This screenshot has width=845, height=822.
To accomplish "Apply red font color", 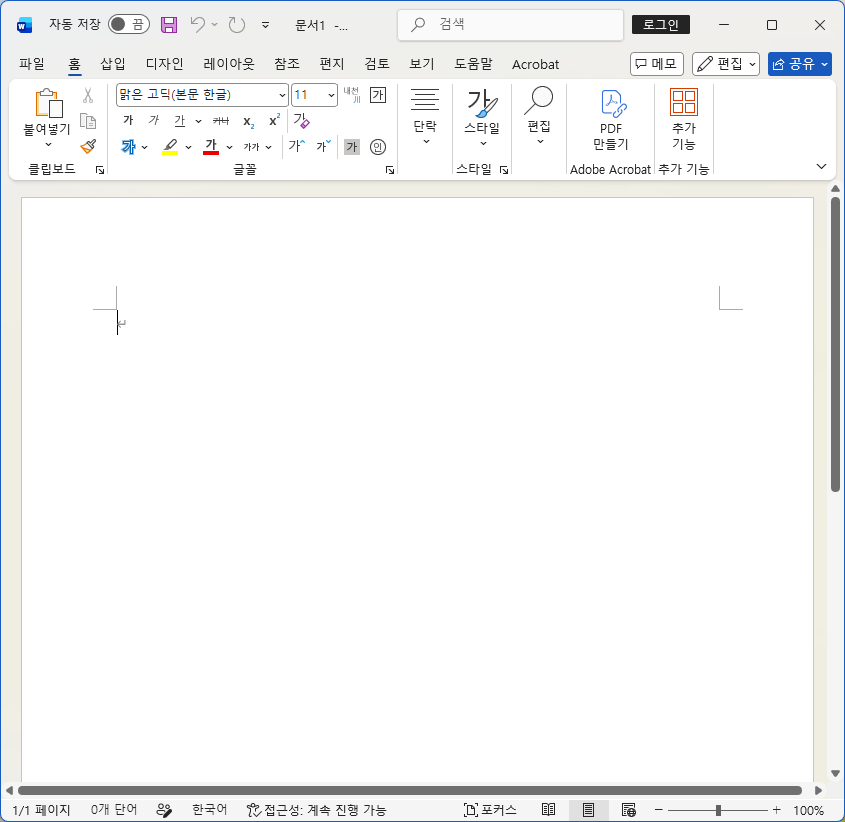I will [211, 147].
